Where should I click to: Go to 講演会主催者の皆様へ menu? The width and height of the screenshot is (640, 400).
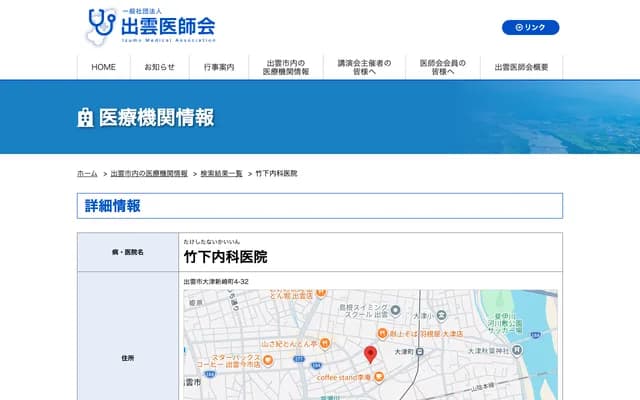tap(357, 67)
